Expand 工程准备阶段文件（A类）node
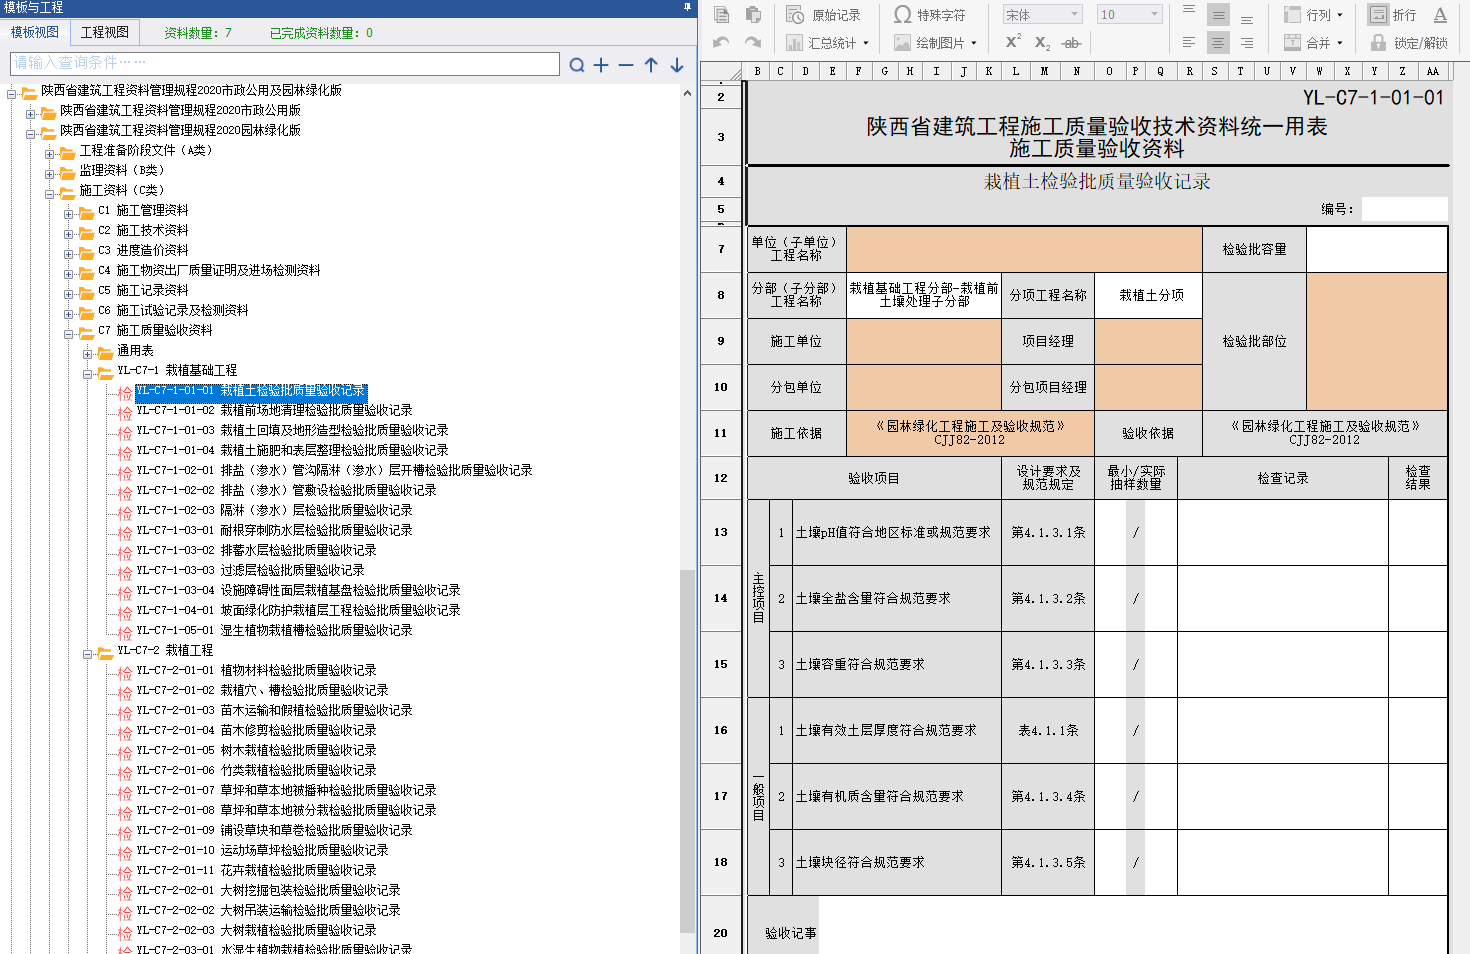Viewport: 1470px width, 954px height. point(50,153)
